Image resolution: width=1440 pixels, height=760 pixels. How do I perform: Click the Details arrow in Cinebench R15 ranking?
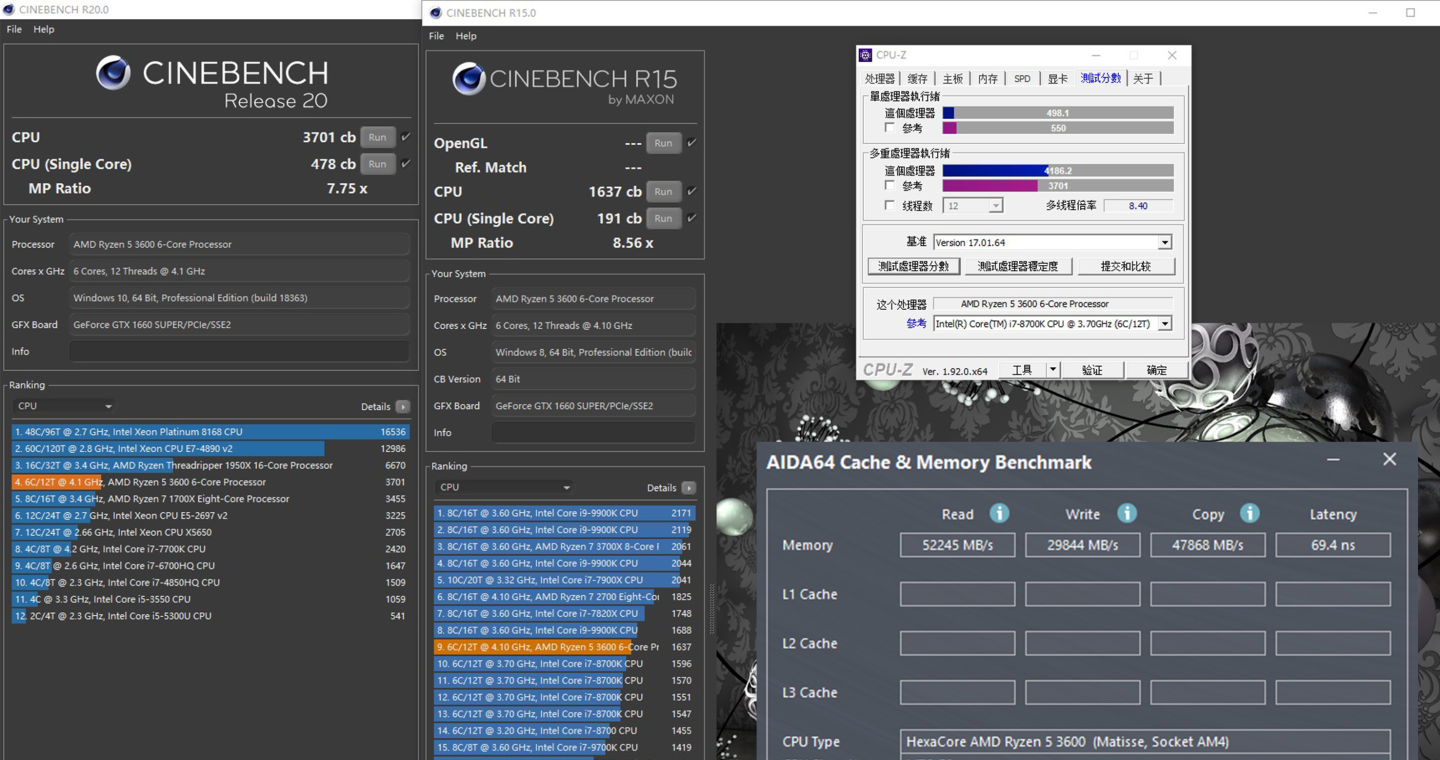688,488
